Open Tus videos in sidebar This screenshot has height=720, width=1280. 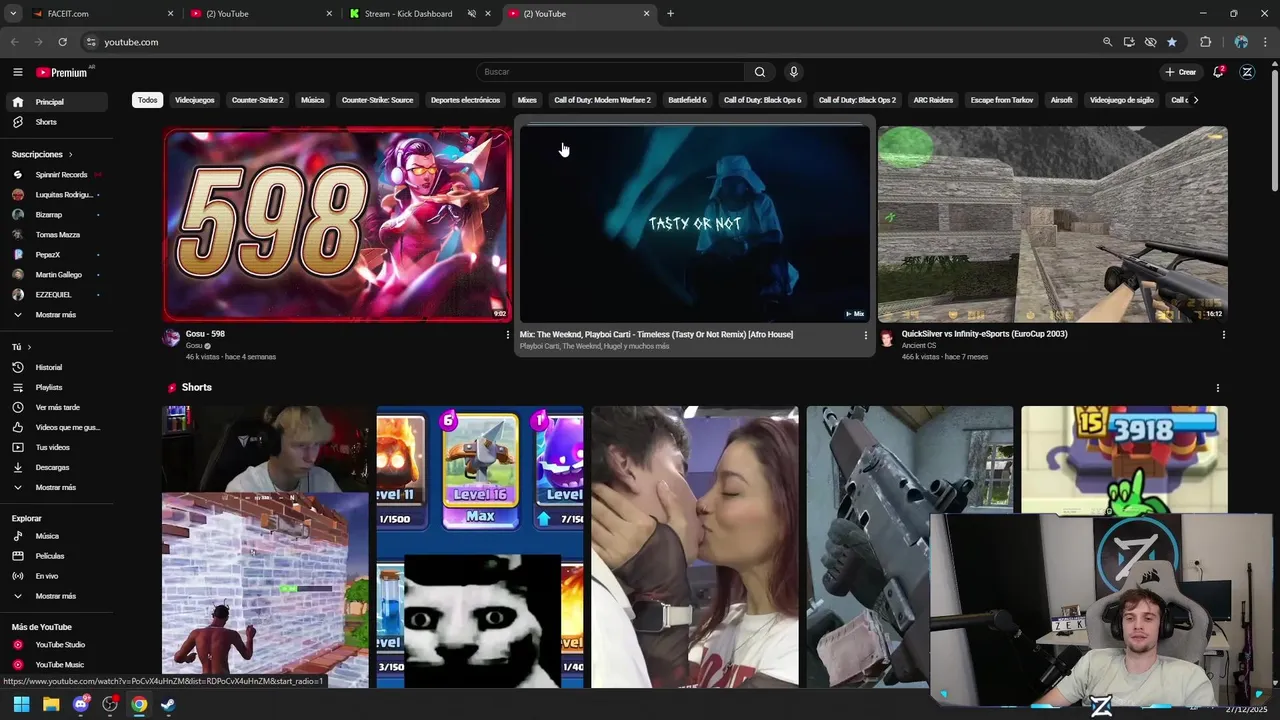click(x=55, y=447)
